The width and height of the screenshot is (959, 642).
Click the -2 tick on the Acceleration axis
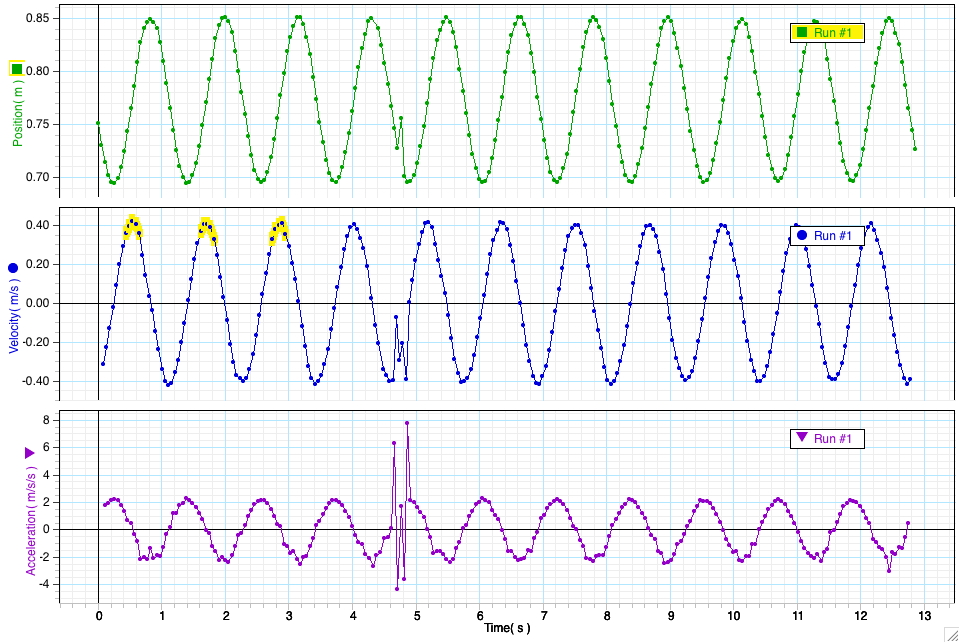coord(45,557)
